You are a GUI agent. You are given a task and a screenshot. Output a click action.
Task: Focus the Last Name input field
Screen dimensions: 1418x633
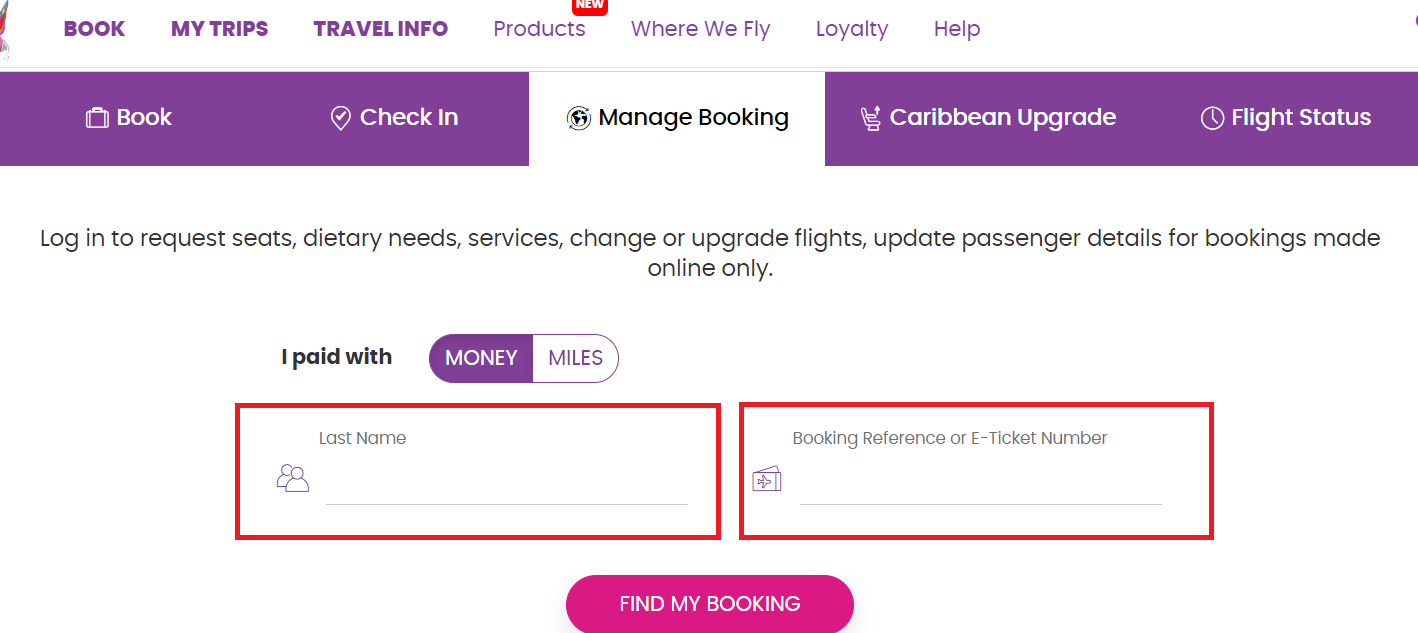click(507, 484)
